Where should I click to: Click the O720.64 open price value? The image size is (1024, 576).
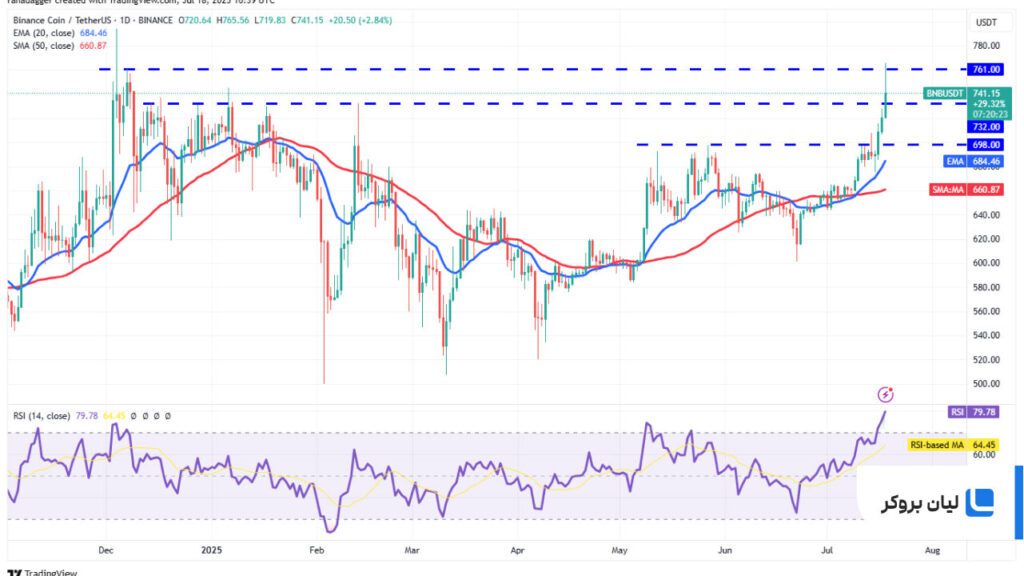click(x=195, y=20)
